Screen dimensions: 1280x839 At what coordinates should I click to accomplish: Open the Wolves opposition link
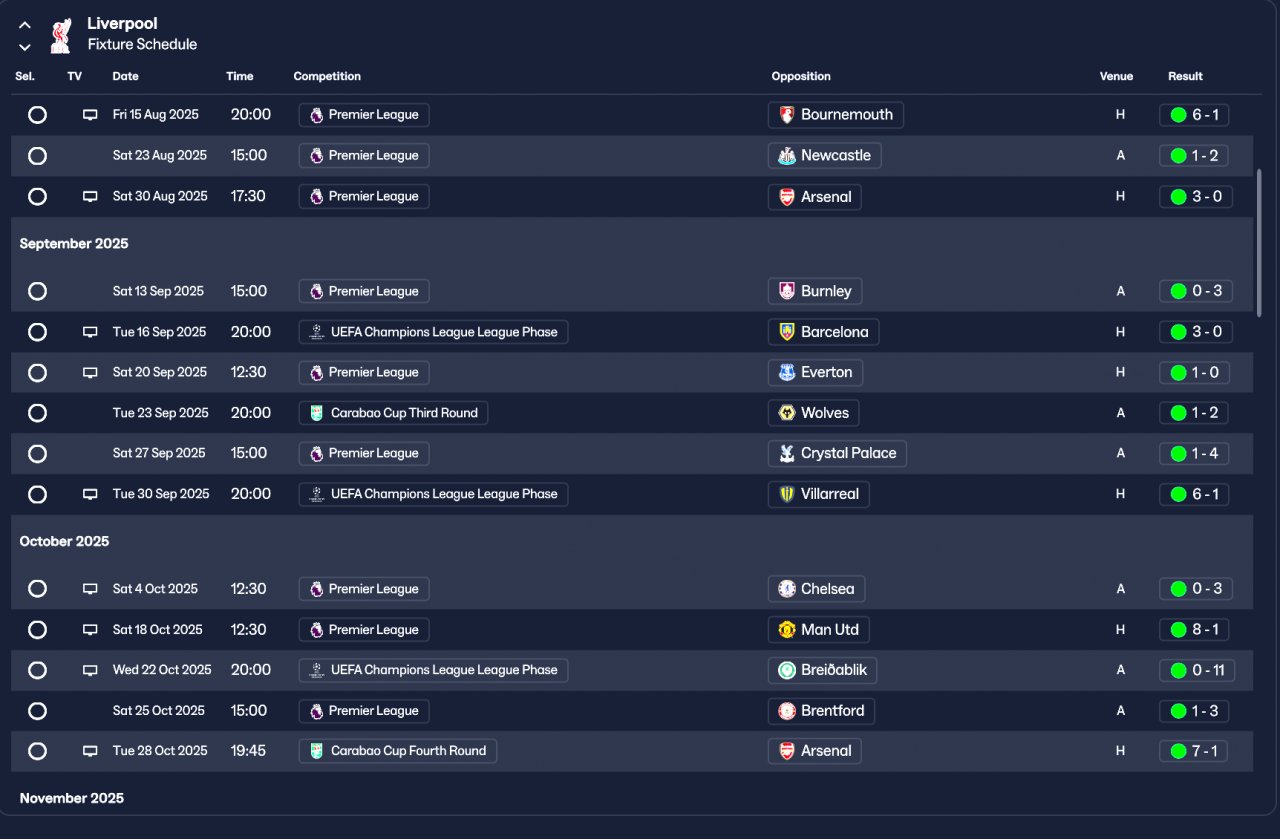[x=824, y=413]
